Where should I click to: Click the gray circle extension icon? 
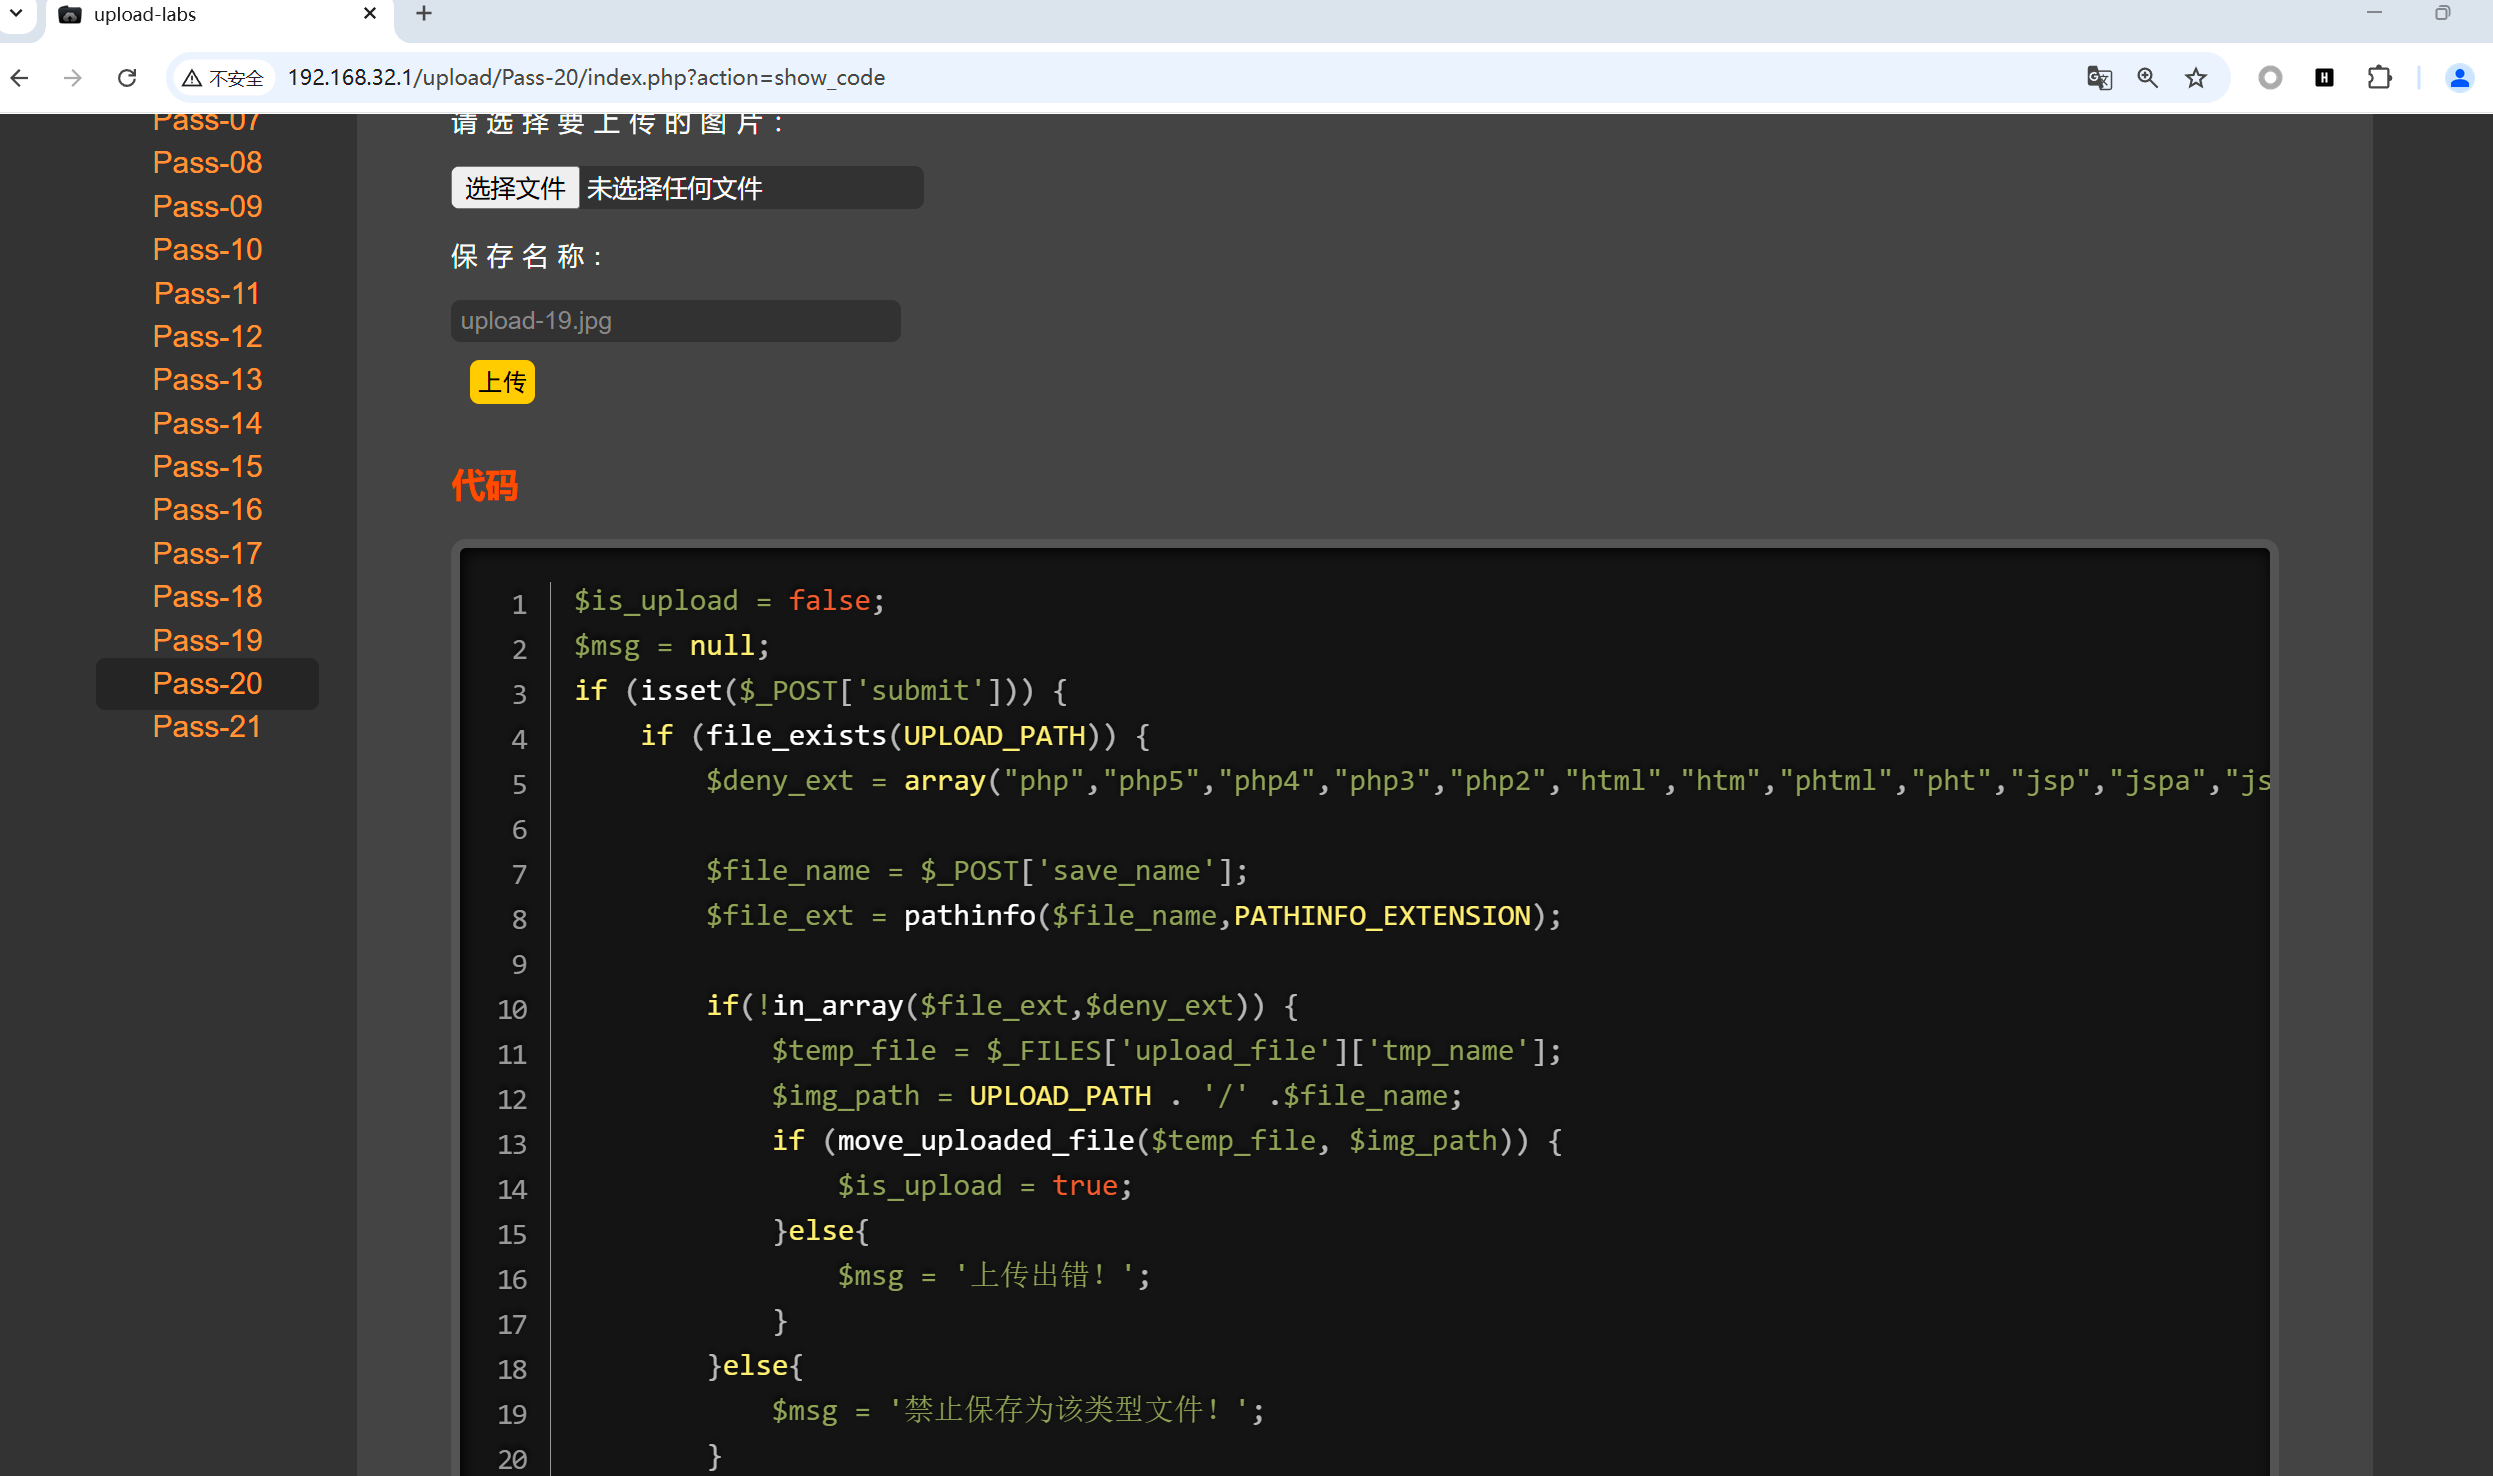pos(2270,78)
